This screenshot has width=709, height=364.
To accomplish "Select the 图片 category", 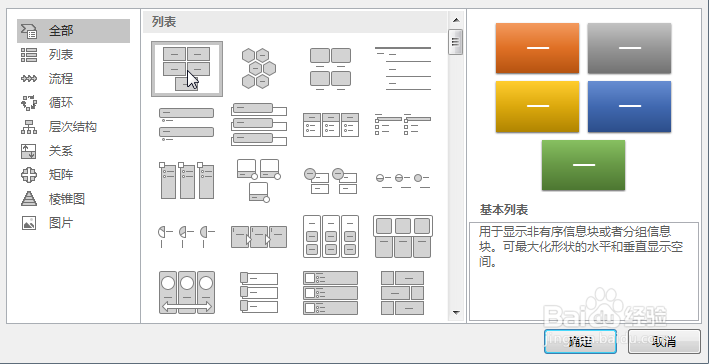I will tap(61, 223).
